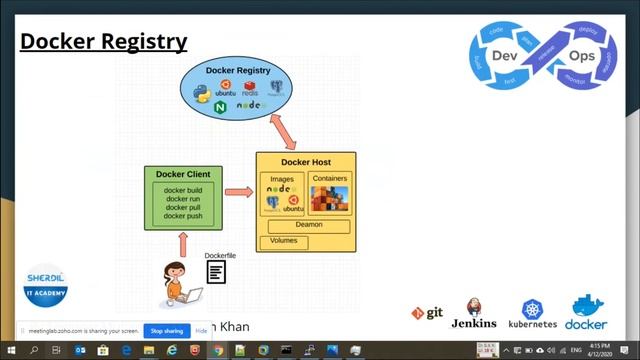Click the Docker Client heading

183,174
